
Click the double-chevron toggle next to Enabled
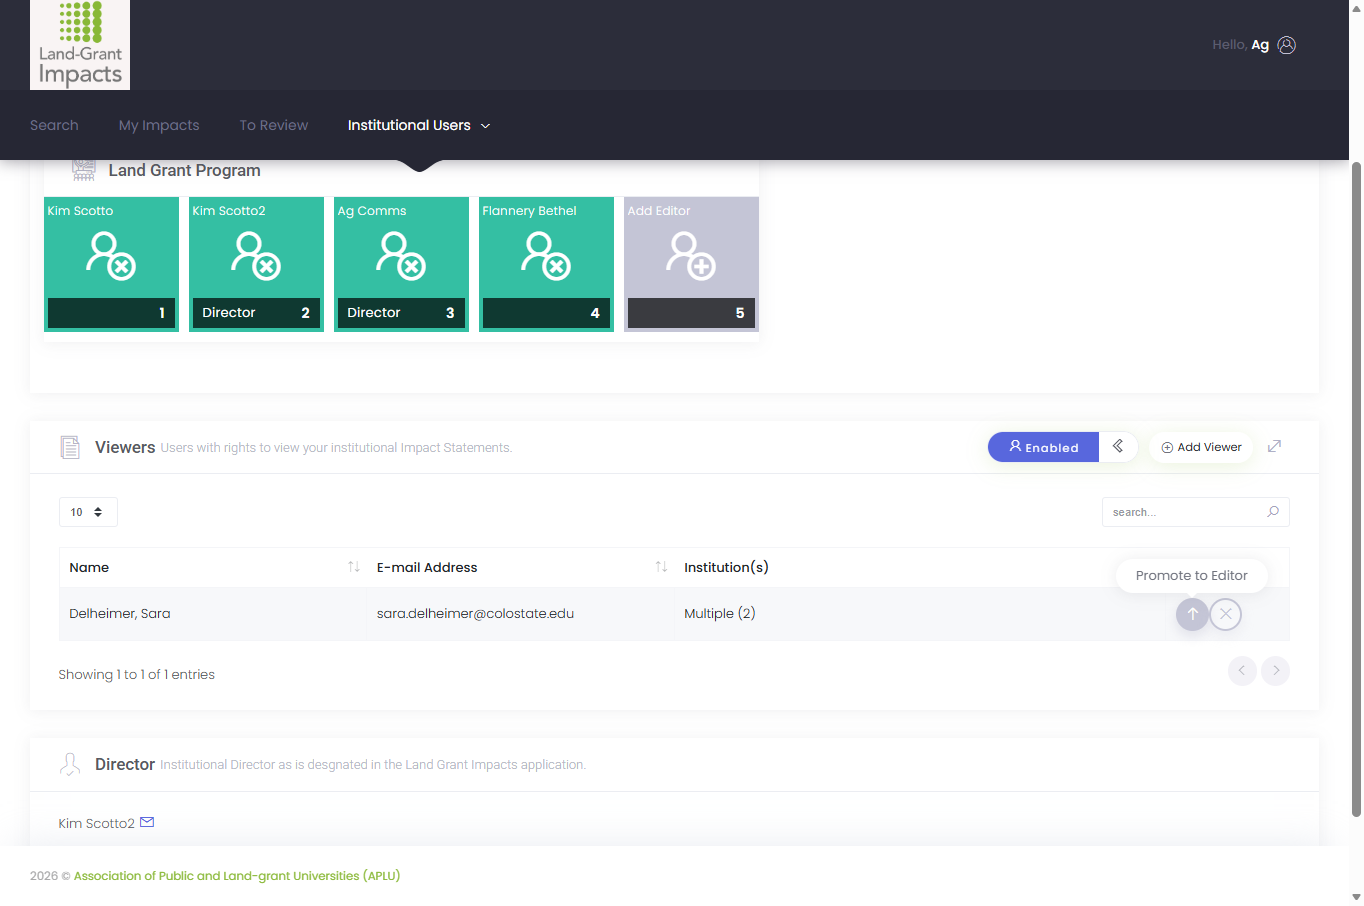coord(1118,446)
